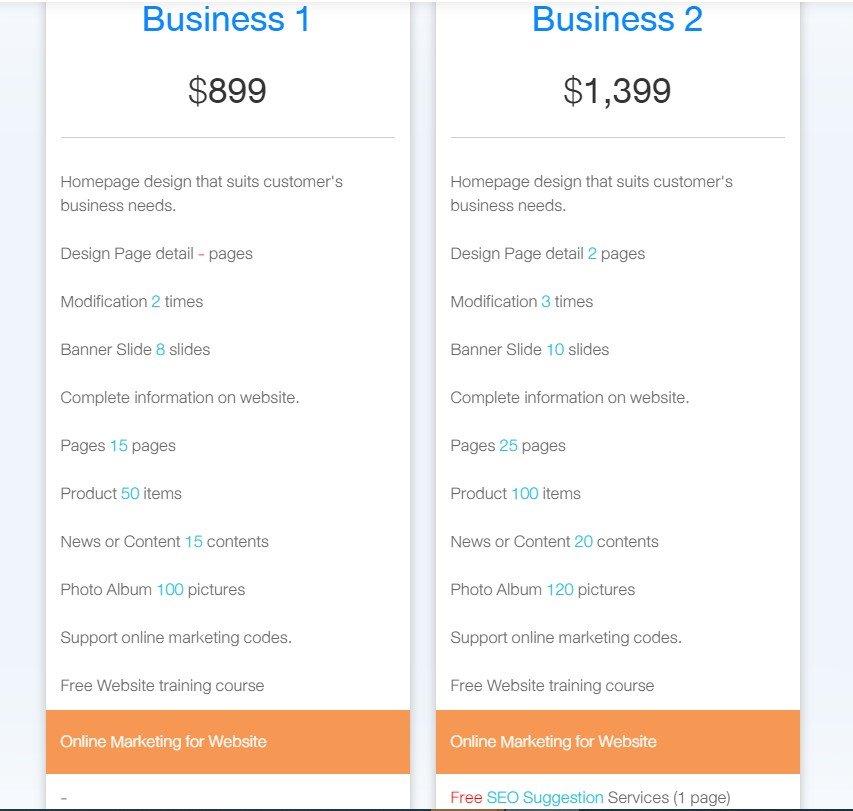853x811 pixels.
Task: Click News or Content 15 contents
Action: click(x=164, y=541)
